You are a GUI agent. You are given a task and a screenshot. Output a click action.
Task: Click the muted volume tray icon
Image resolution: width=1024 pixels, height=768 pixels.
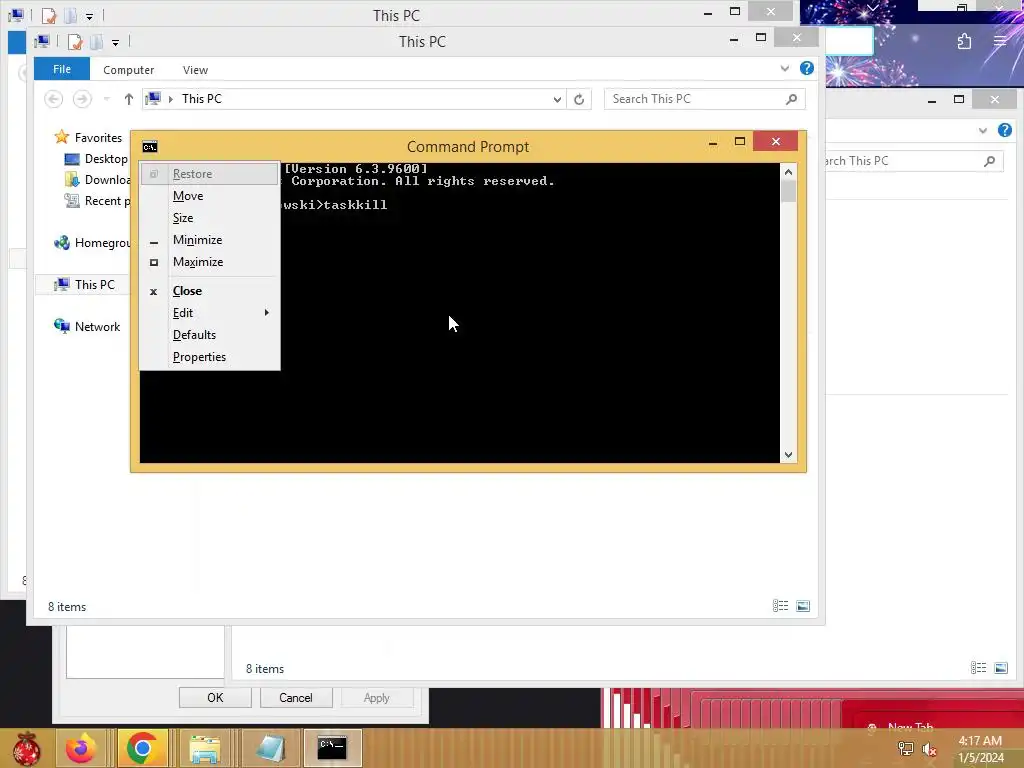(929, 750)
